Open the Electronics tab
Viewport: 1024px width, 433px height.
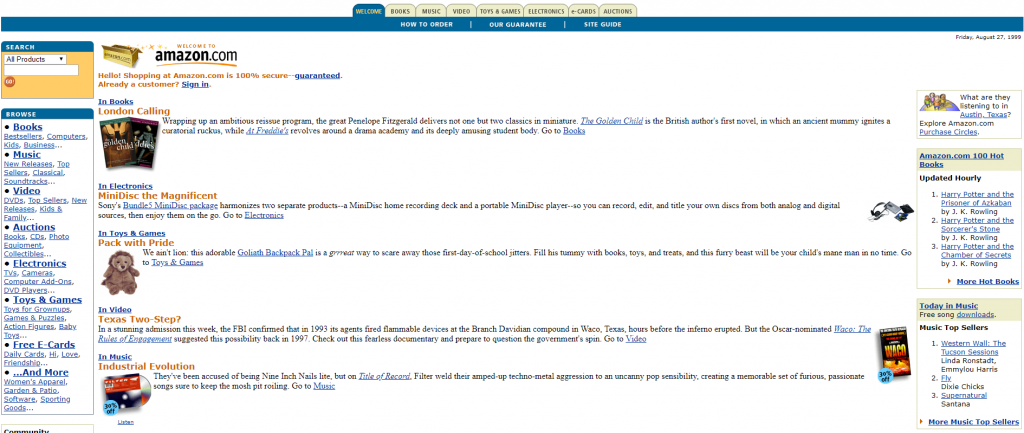pos(546,11)
